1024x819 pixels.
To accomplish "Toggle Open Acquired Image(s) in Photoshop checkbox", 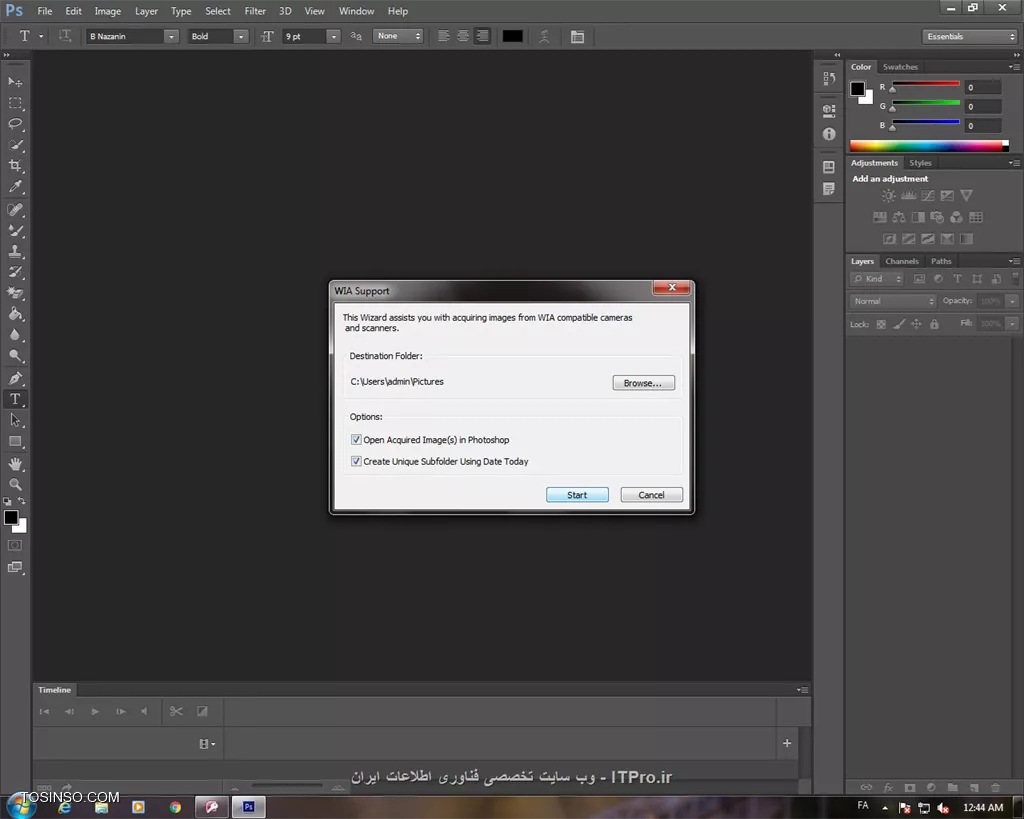I will tap(356, 440).
